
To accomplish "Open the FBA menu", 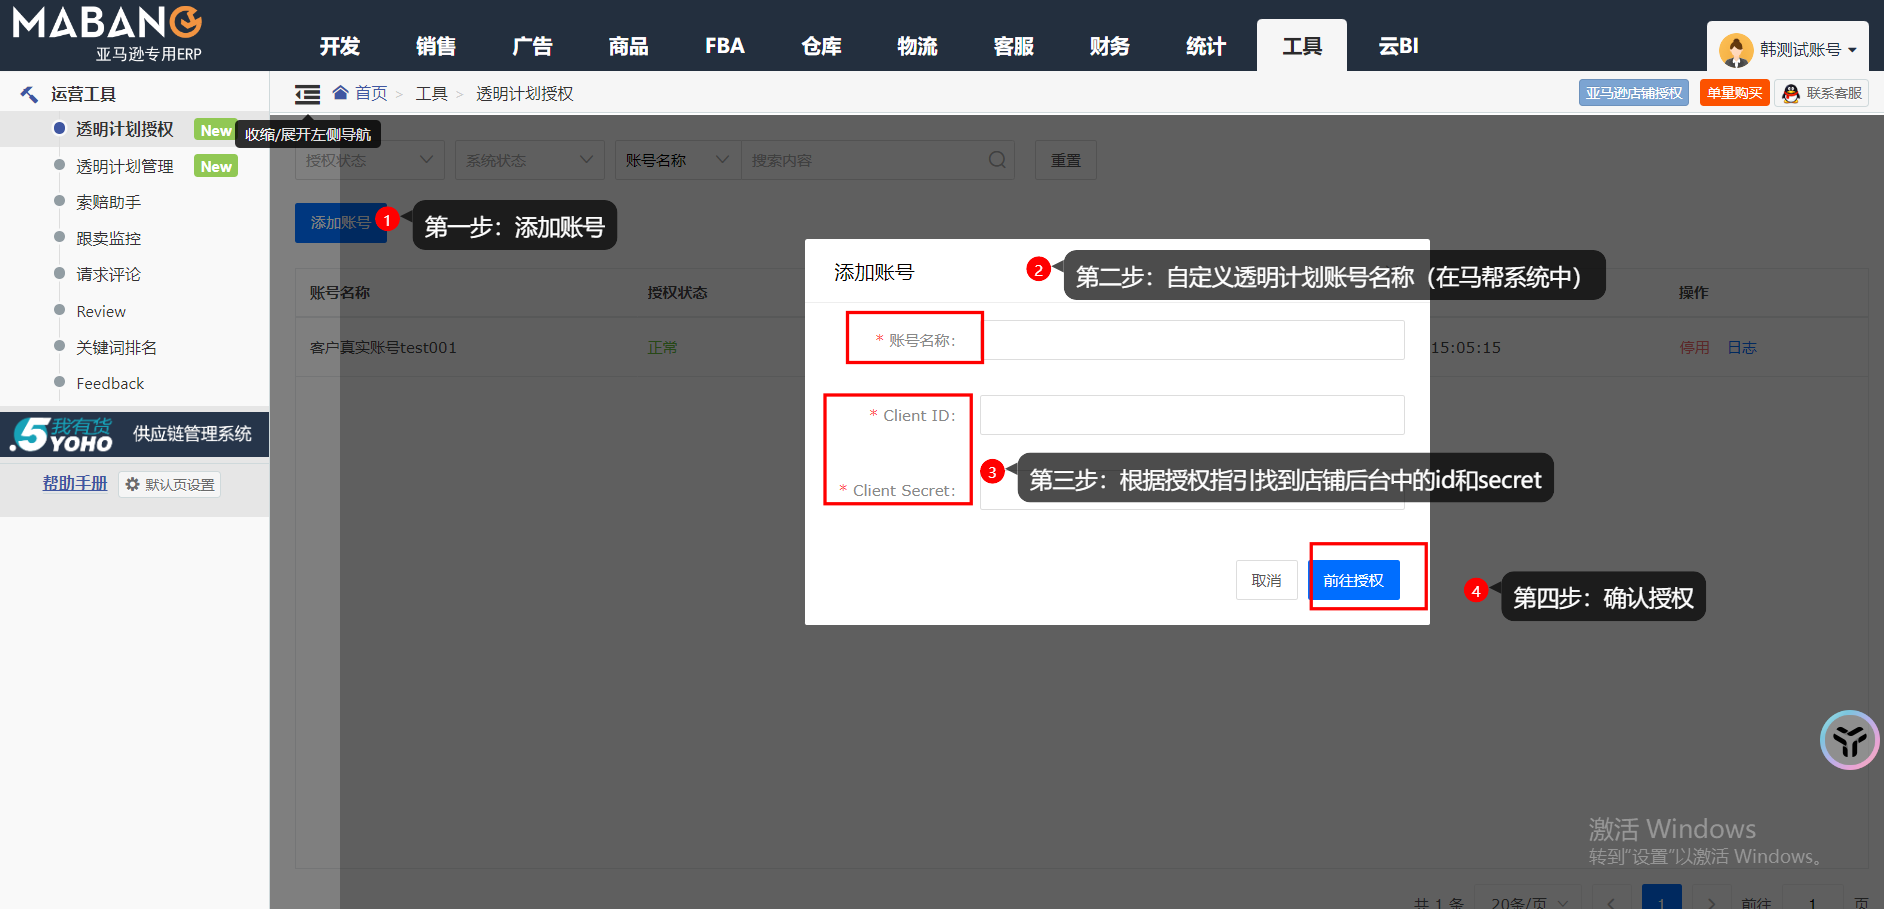I will point(723,45).
